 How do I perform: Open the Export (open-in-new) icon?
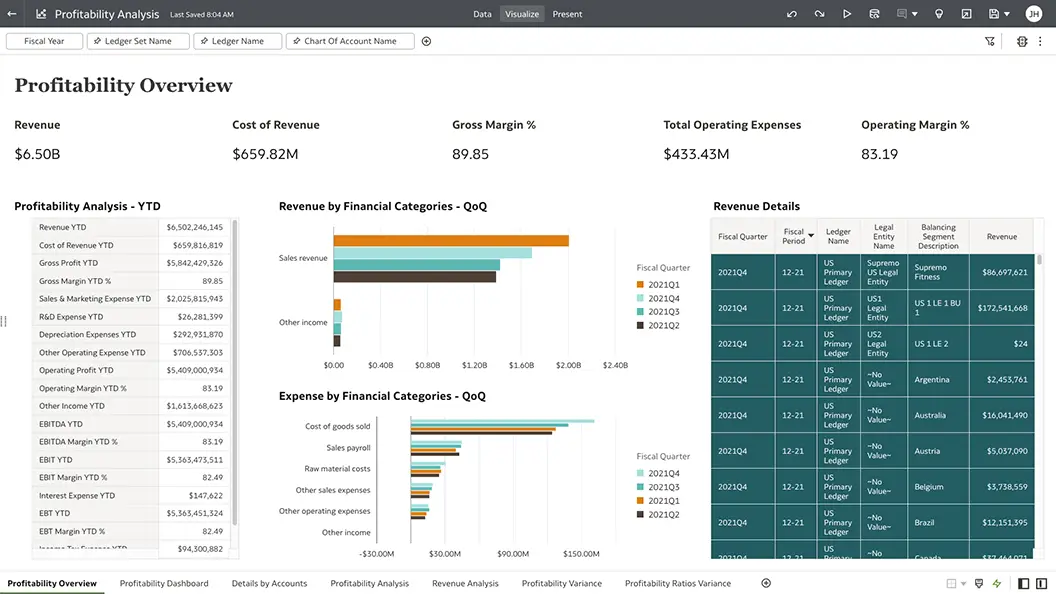tap(967, 14)
